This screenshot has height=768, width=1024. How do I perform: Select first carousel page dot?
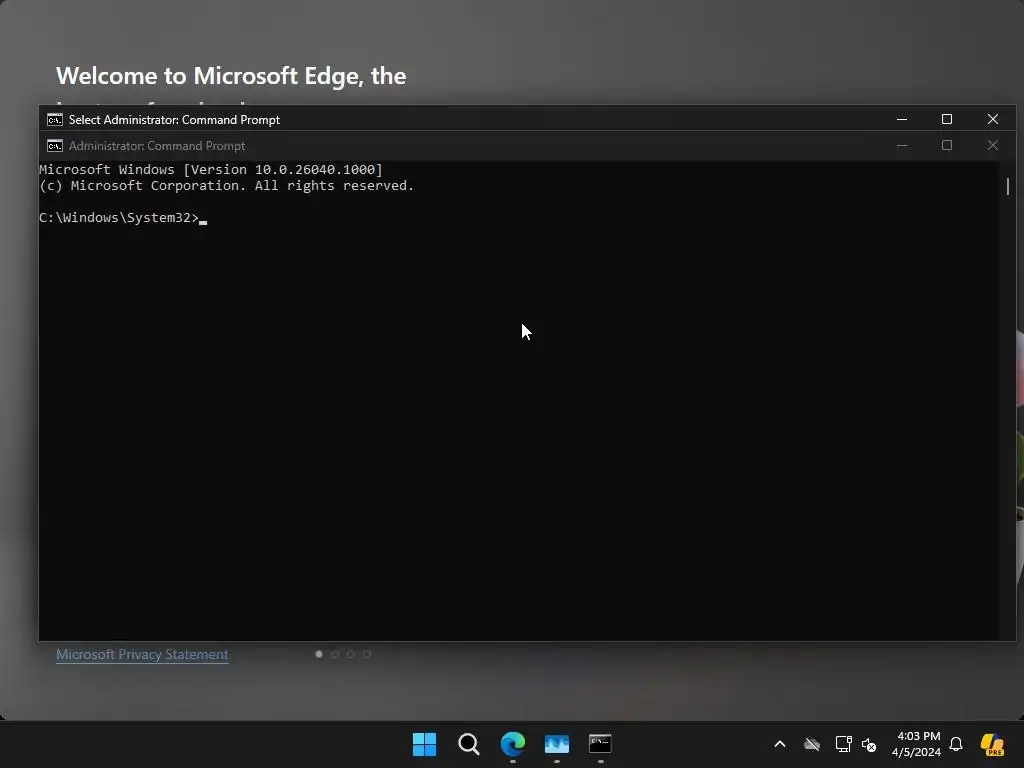click(x=319, y=654)
